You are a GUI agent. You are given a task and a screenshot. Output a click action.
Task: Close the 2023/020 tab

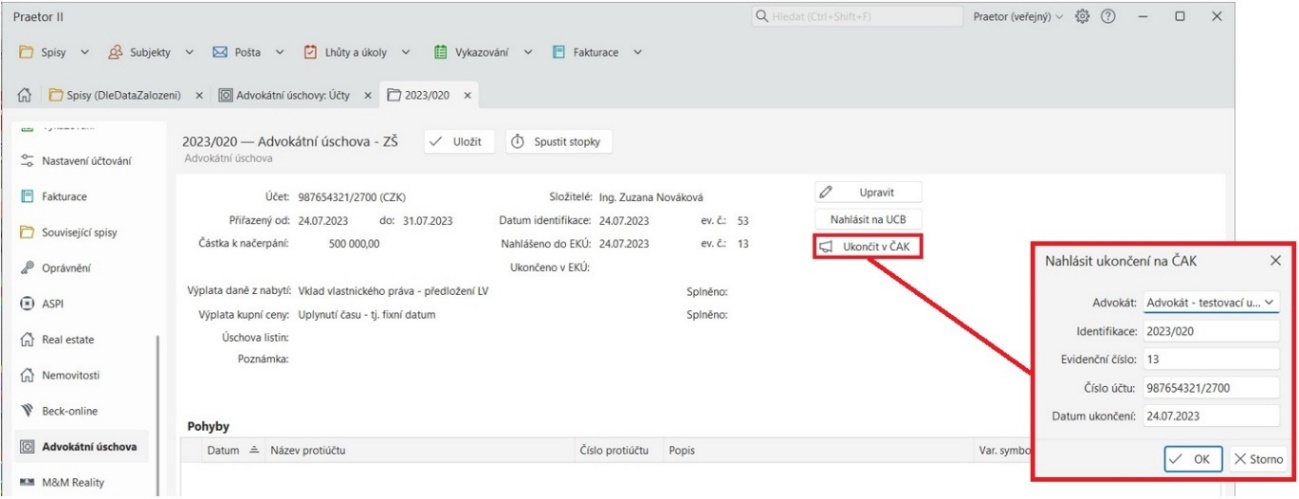[466, 96]
